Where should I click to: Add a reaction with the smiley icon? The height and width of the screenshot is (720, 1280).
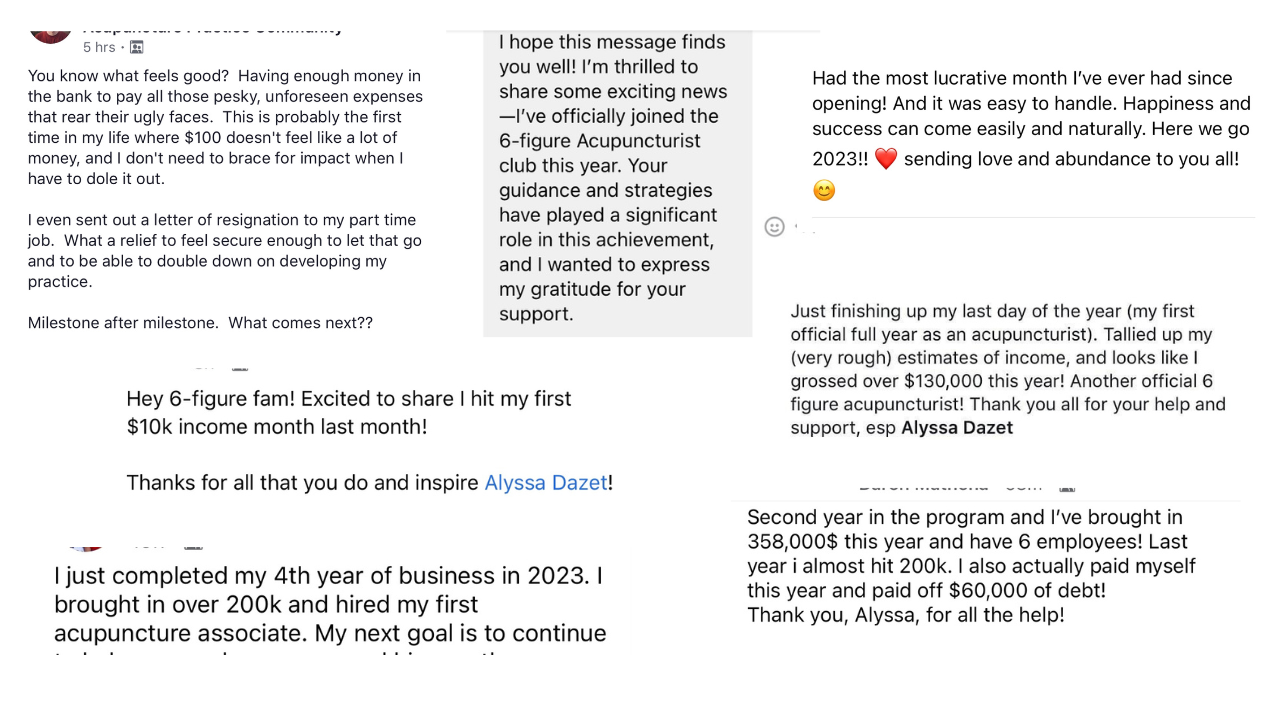(x=774, y=227)
